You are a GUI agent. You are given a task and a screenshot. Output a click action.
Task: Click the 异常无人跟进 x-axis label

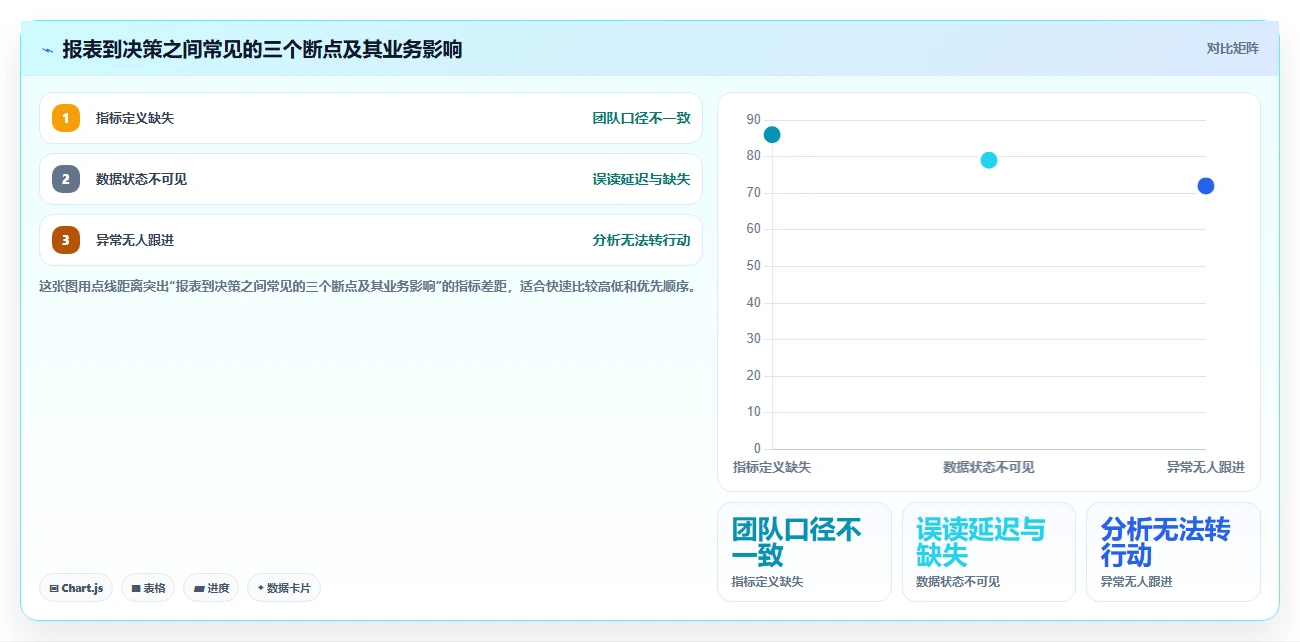point(1206,467)
